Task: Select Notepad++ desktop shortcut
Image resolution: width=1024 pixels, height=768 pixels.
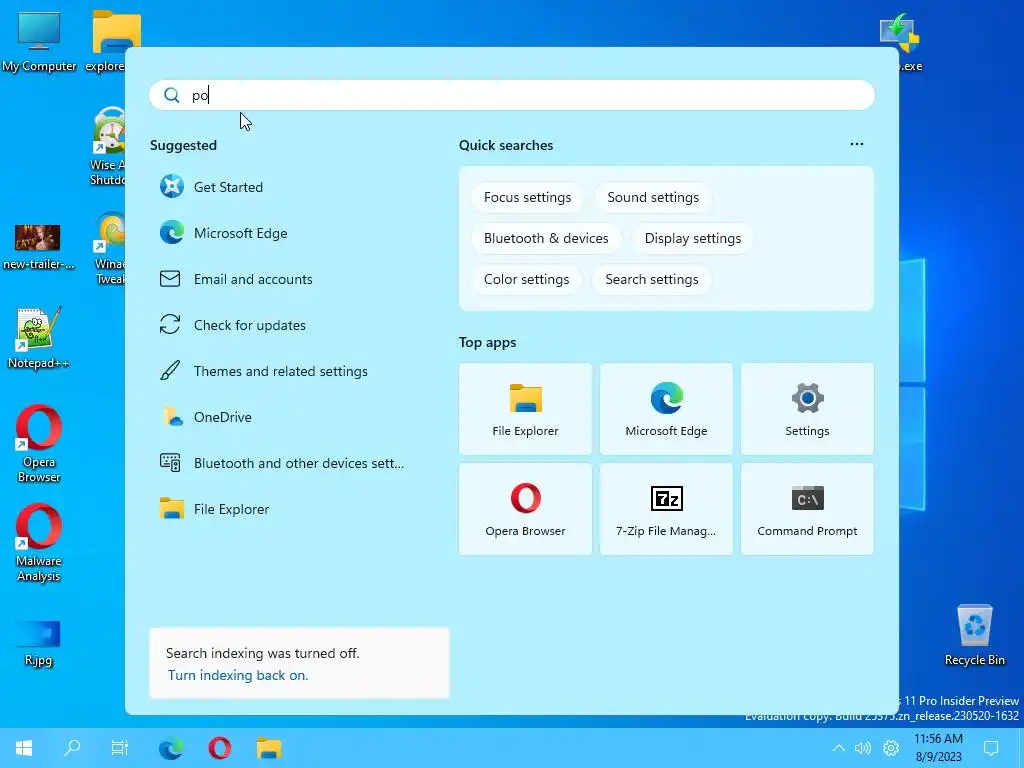Action: [39, 338]
